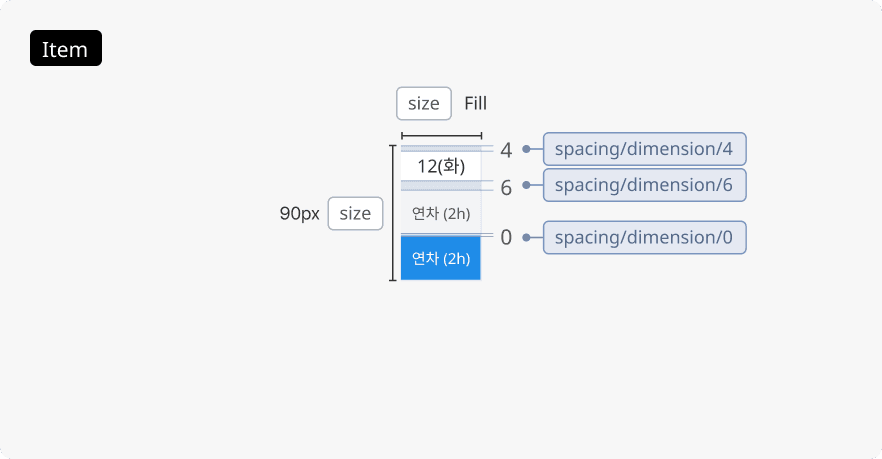
Task: Click the black Item label badge
Action: (66, 49)
